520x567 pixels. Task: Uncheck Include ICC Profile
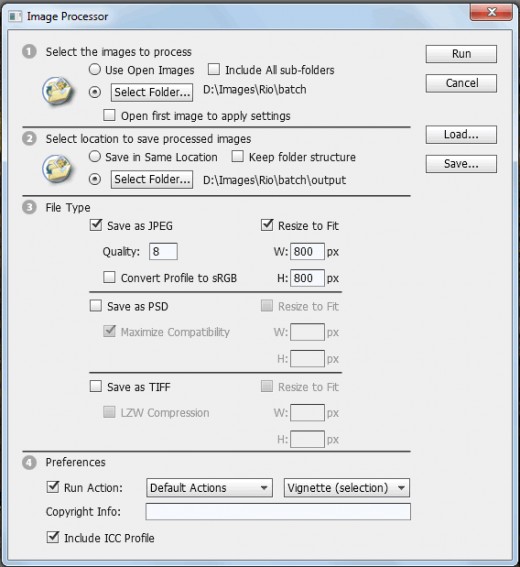pyautogui.click(x=53, y=537)
